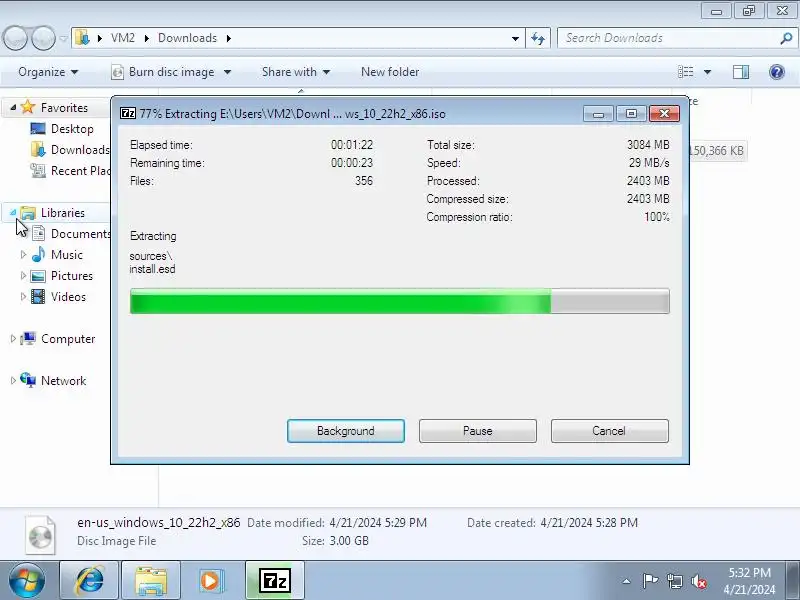Maximize the 7-Zip extracting dialog
Image resolution: width=800 pixels, height=600 pixels.
[631, 114]
